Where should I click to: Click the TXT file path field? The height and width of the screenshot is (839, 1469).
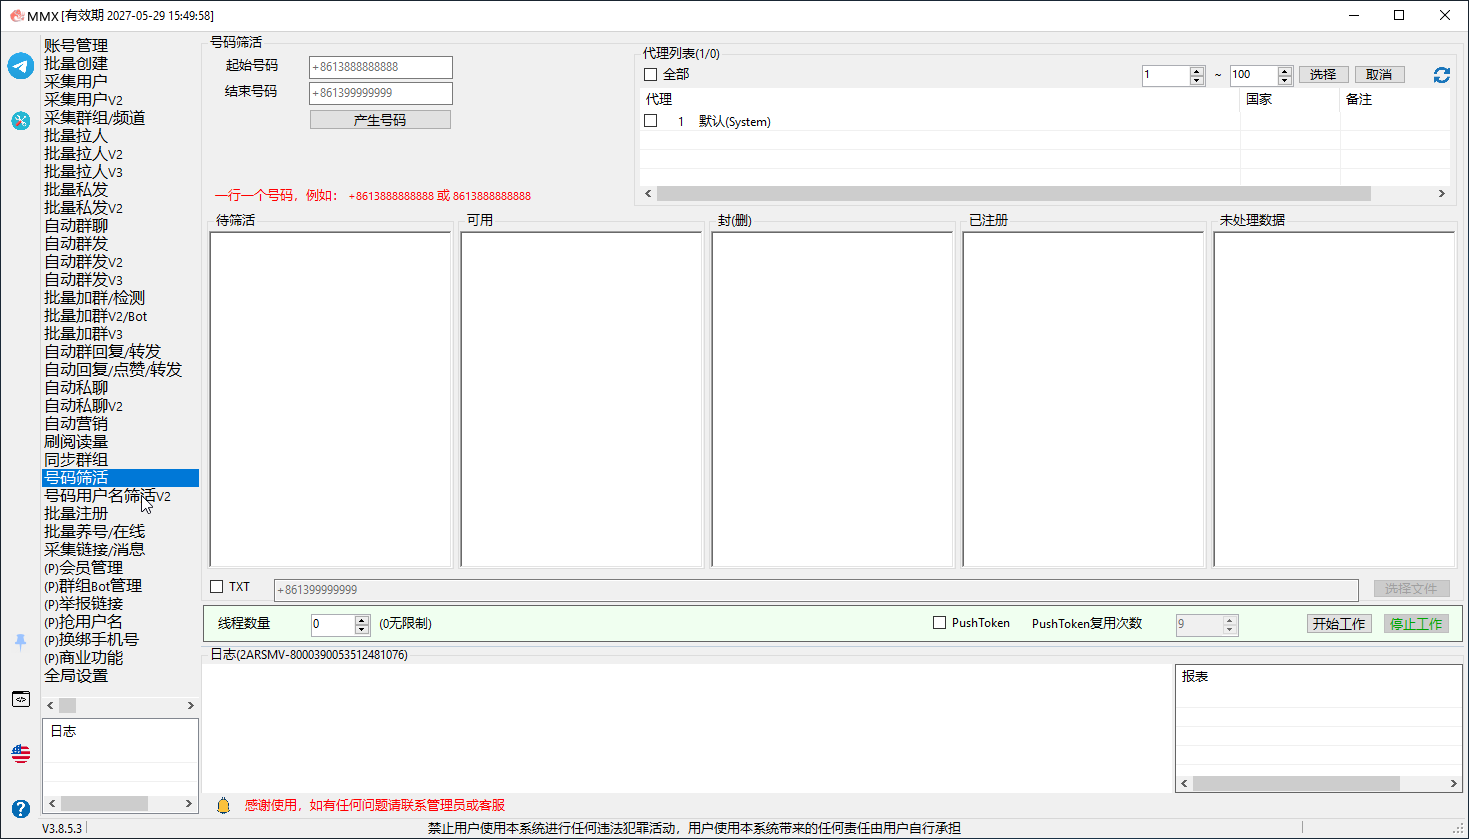(x=816, y=590)
